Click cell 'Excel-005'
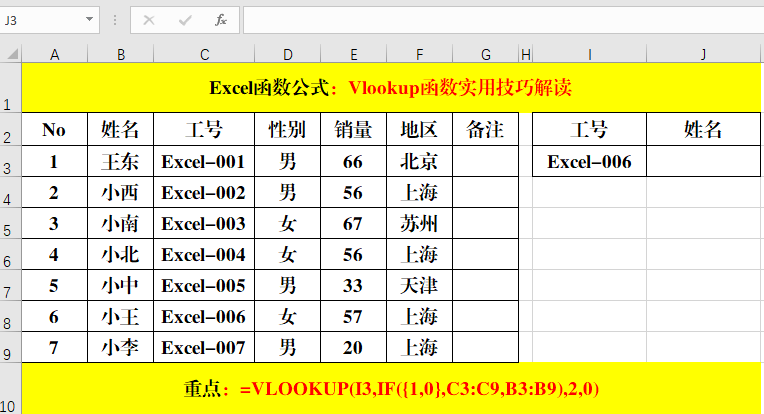Viewport: 764px width, 414px height. tap(204, 285)
